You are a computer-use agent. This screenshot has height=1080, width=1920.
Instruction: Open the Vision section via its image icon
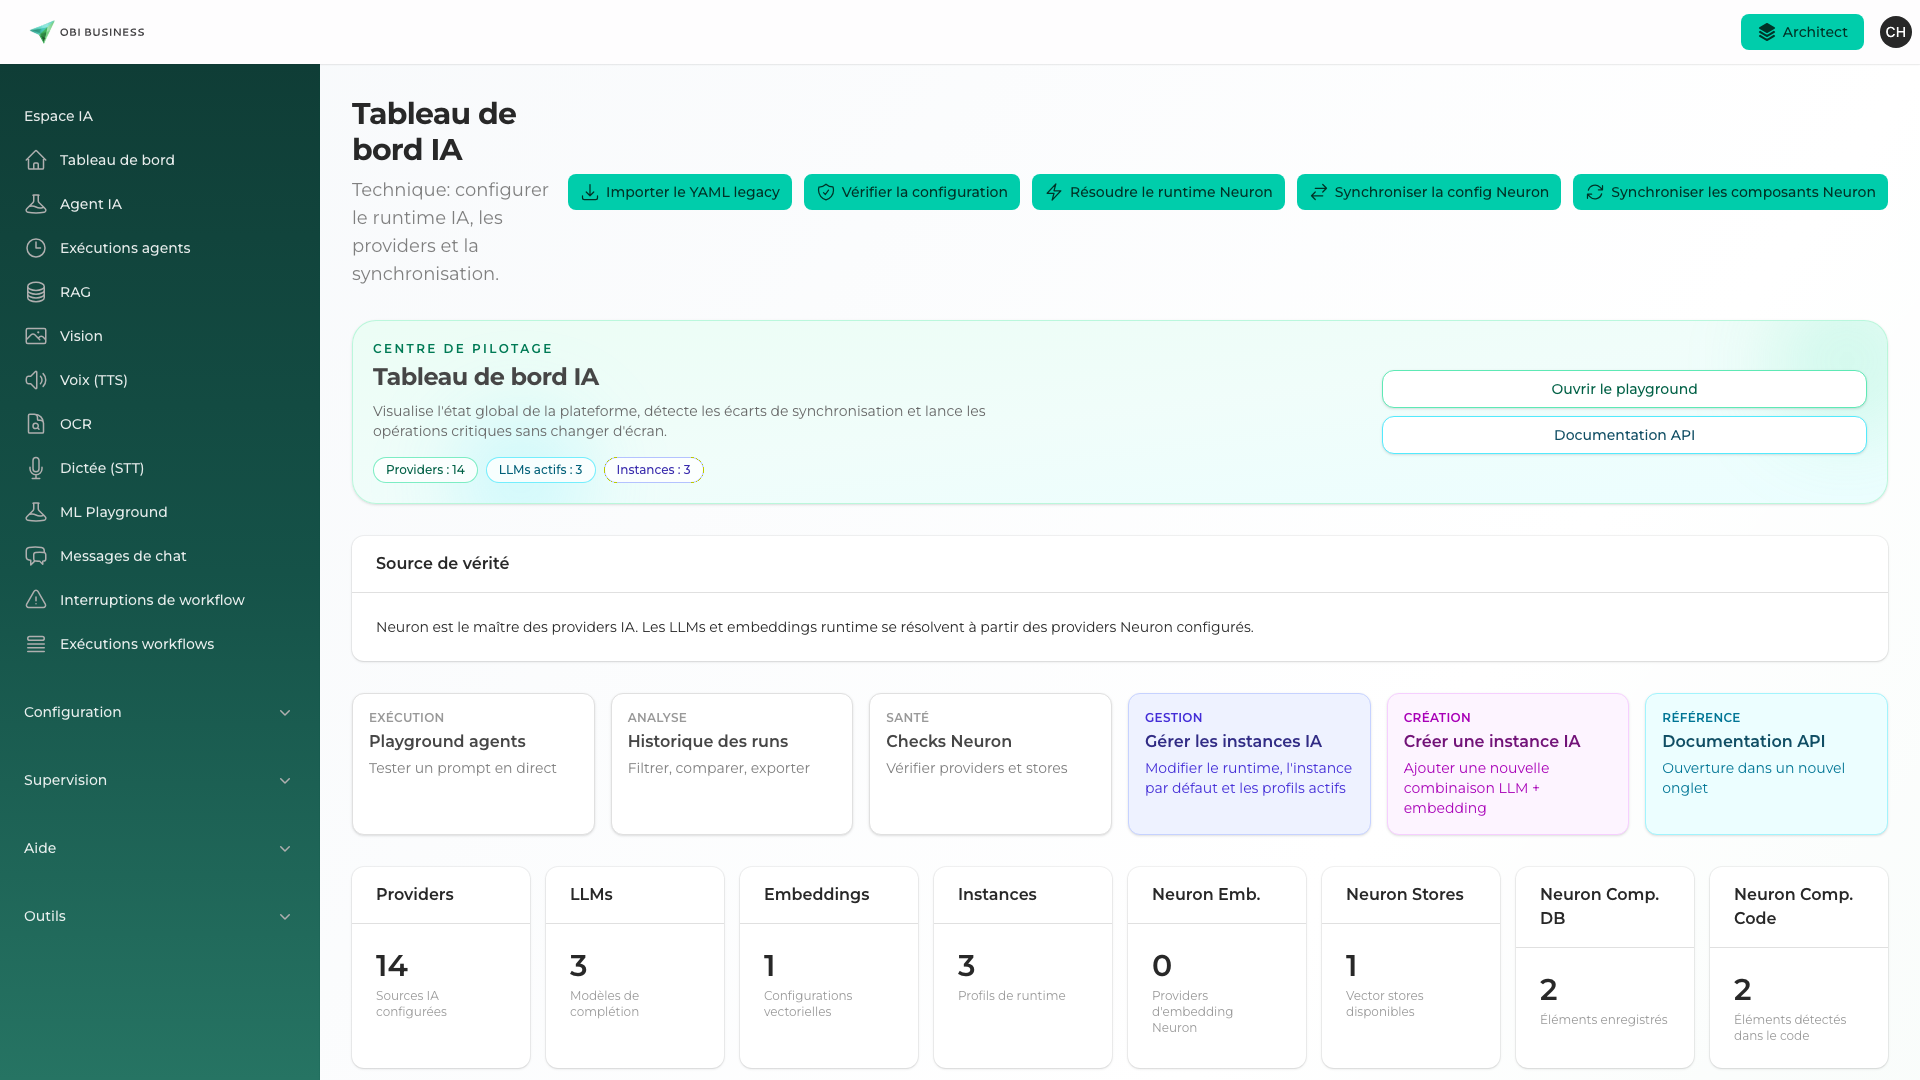pyautogui.click(x=36, y=336)
